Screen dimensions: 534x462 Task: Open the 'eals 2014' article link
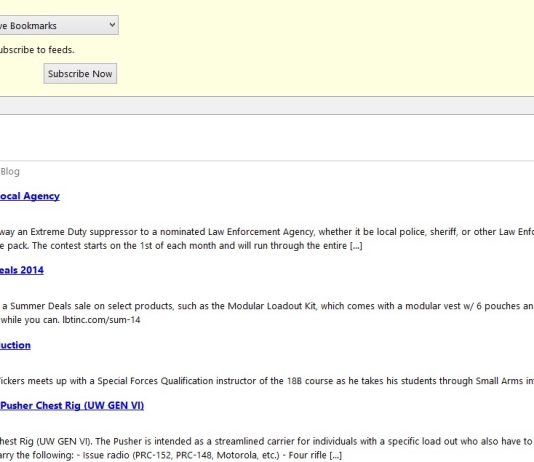pos(22,270)
